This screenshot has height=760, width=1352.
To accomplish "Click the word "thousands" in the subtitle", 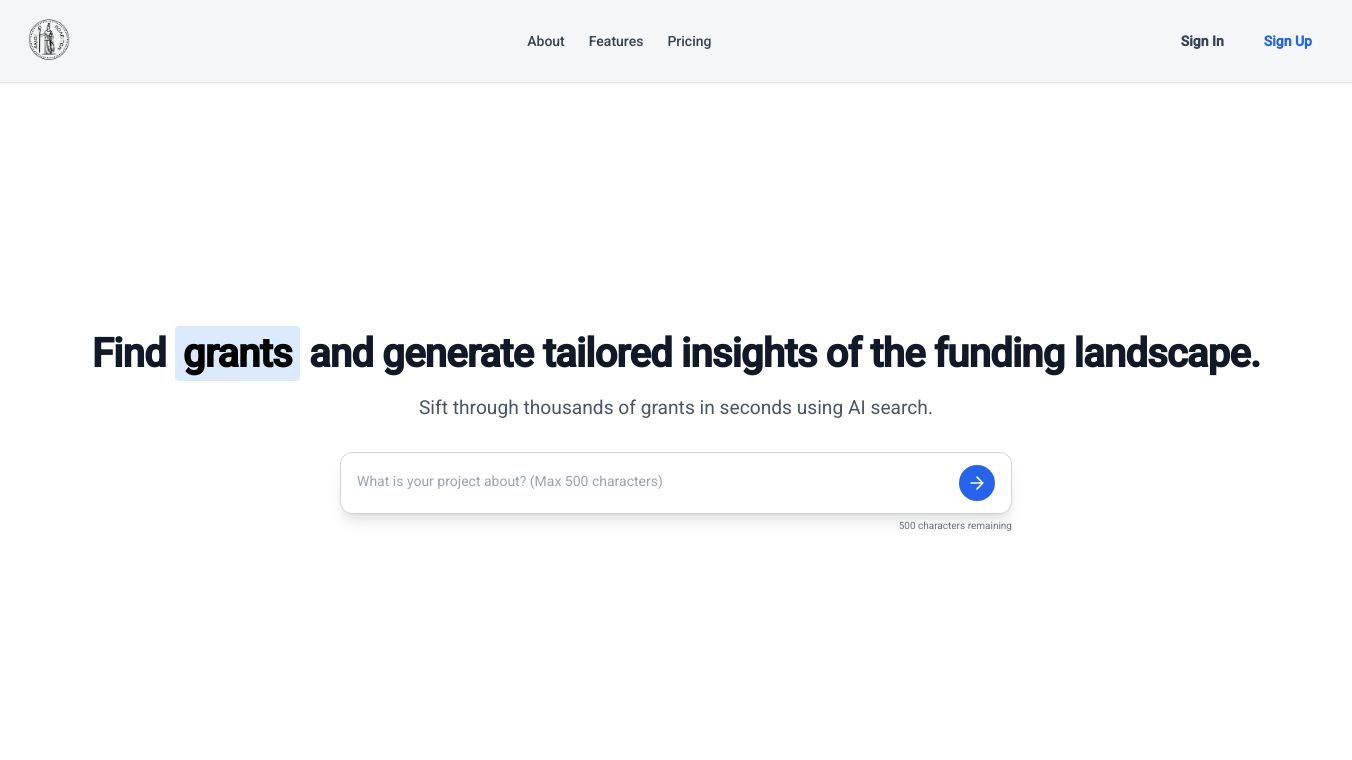I will [565, 408].
